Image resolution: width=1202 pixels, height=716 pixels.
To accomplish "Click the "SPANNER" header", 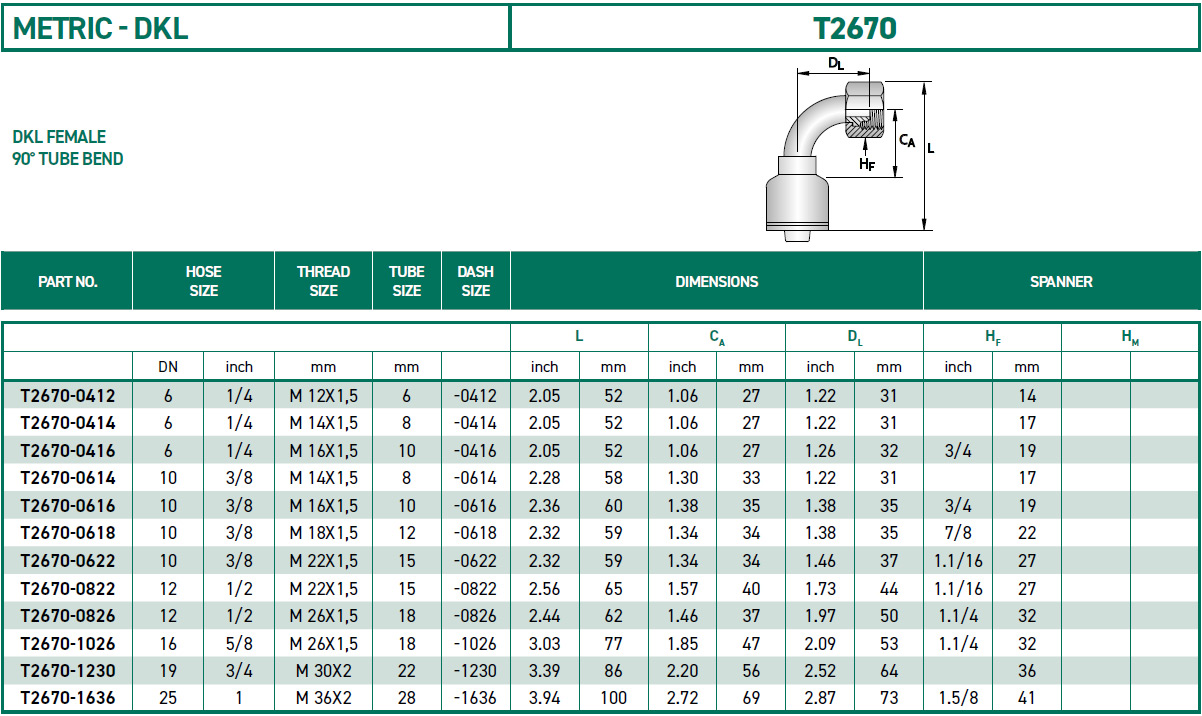I will pyautogui.click(x=1061, y=282).
